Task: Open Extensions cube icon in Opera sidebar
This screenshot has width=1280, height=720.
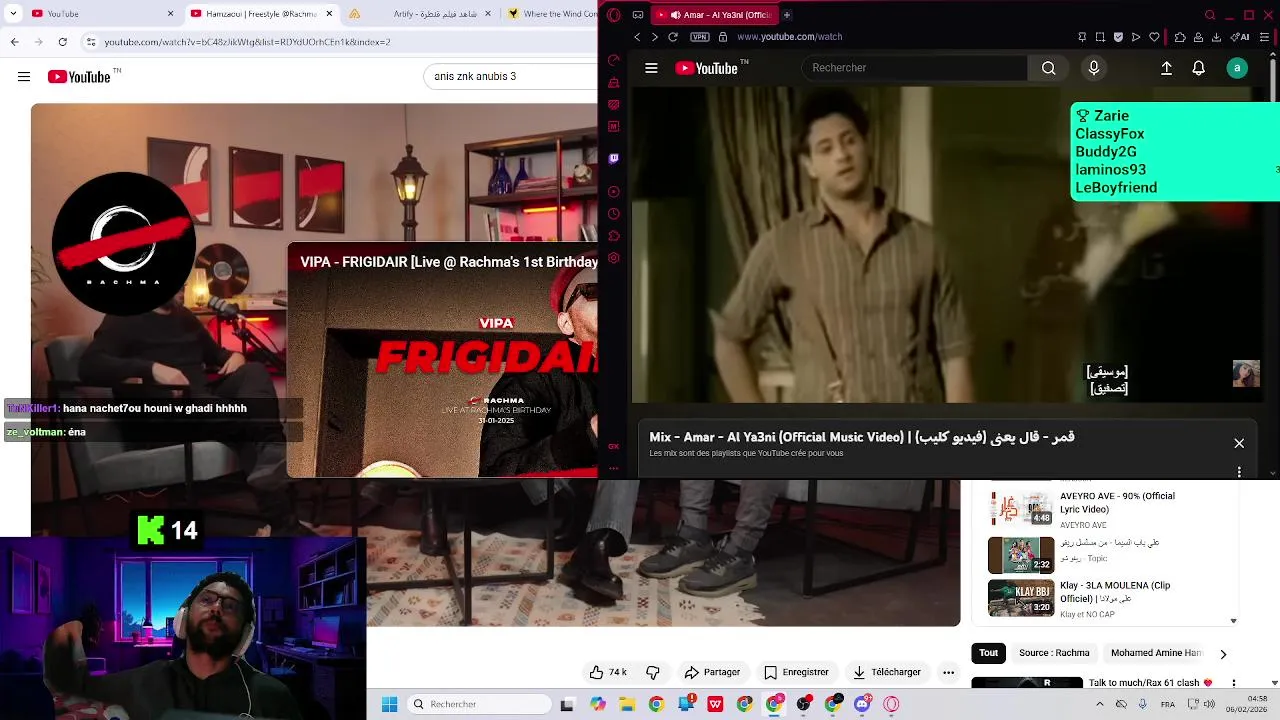Action: coord(614,236)
